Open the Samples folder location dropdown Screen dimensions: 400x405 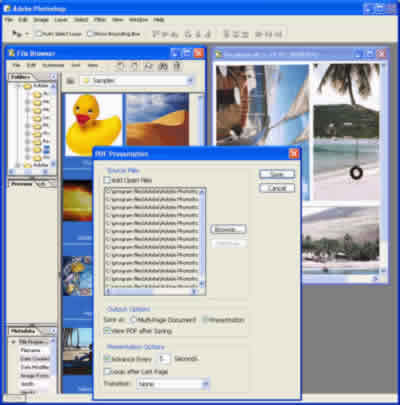pyautogui.click(x=137, y=81)
